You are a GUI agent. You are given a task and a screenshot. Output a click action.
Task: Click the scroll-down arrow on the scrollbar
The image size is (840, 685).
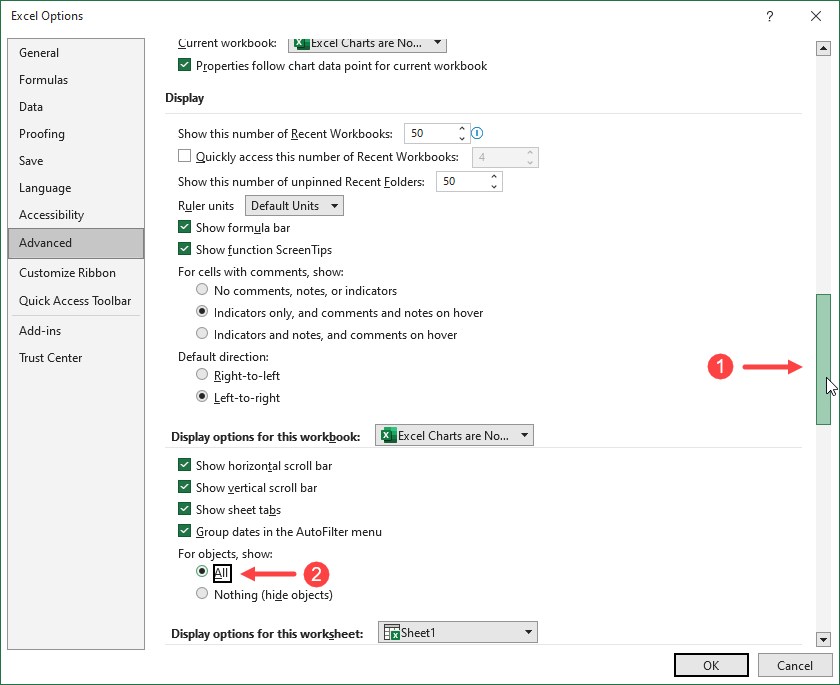pos(823,640)
